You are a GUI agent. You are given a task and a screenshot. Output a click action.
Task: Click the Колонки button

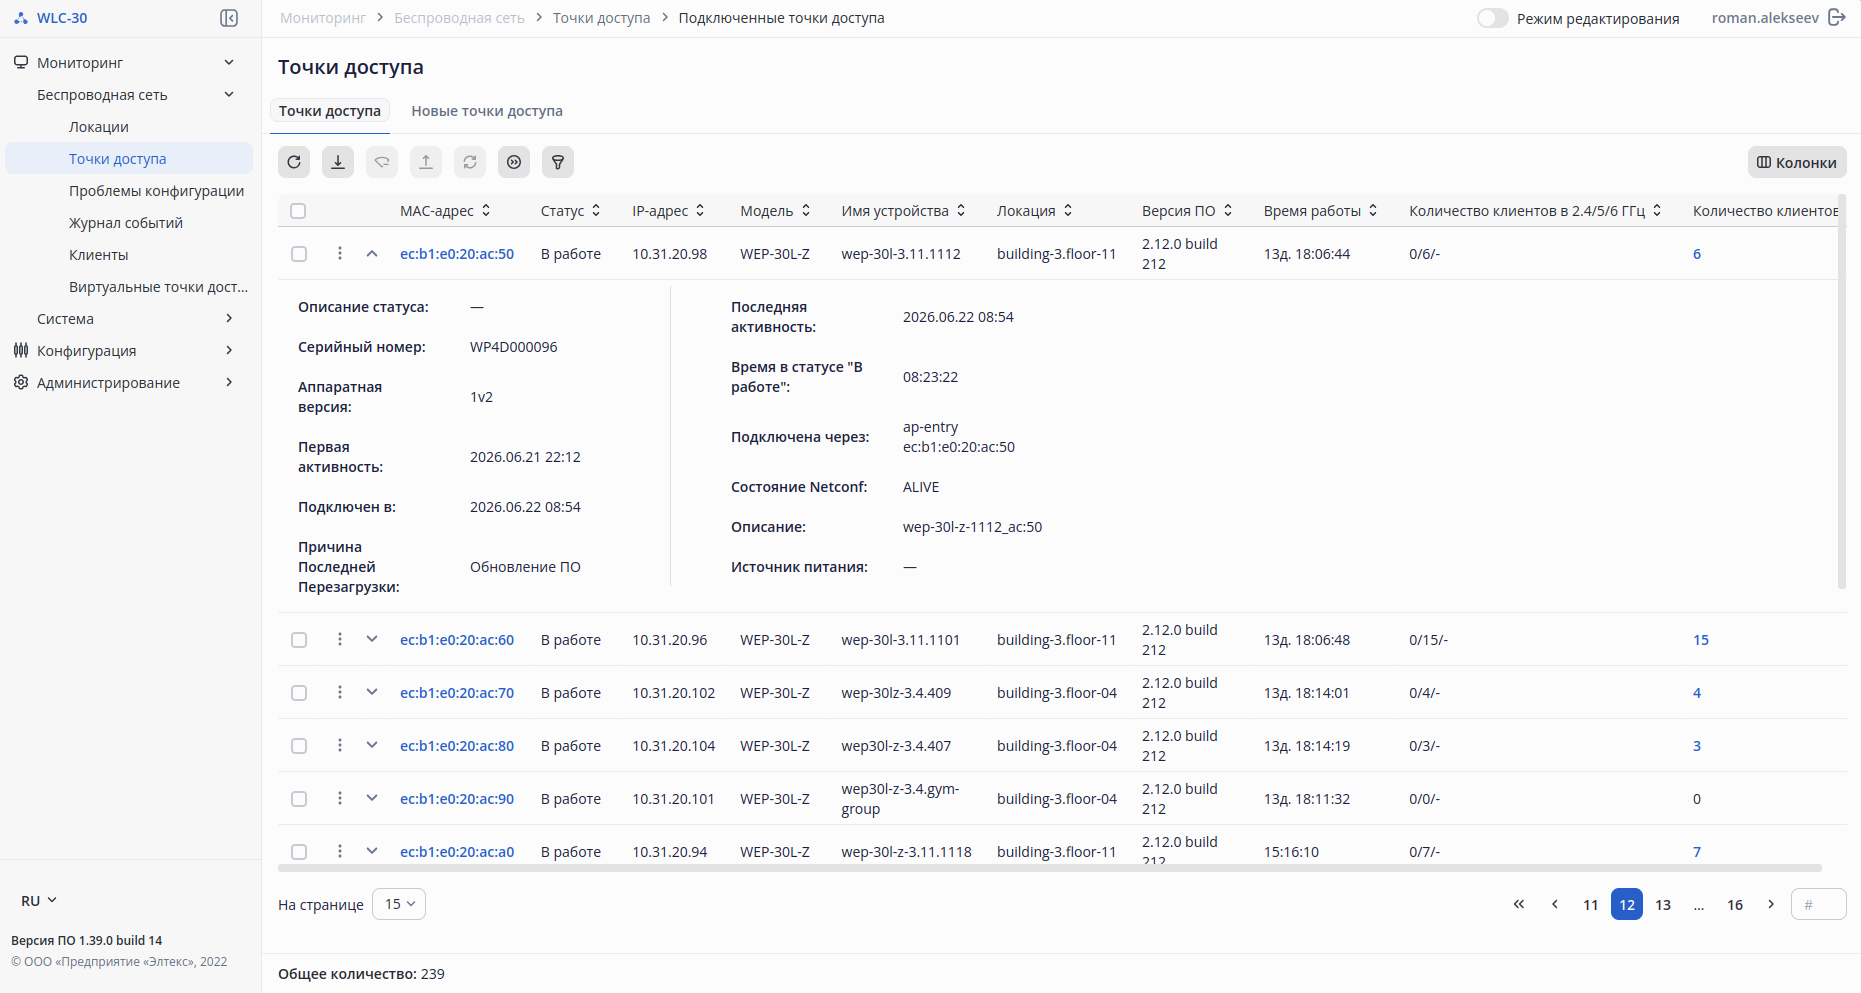[x=1797, y=162]
